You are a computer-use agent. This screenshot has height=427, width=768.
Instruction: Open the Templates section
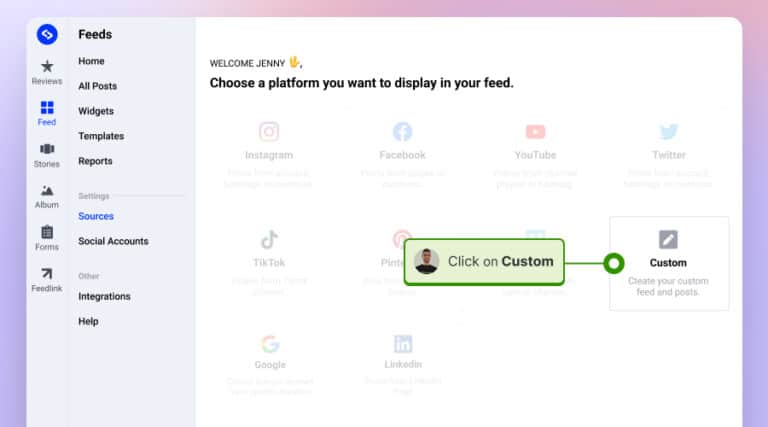coord(101,136)
